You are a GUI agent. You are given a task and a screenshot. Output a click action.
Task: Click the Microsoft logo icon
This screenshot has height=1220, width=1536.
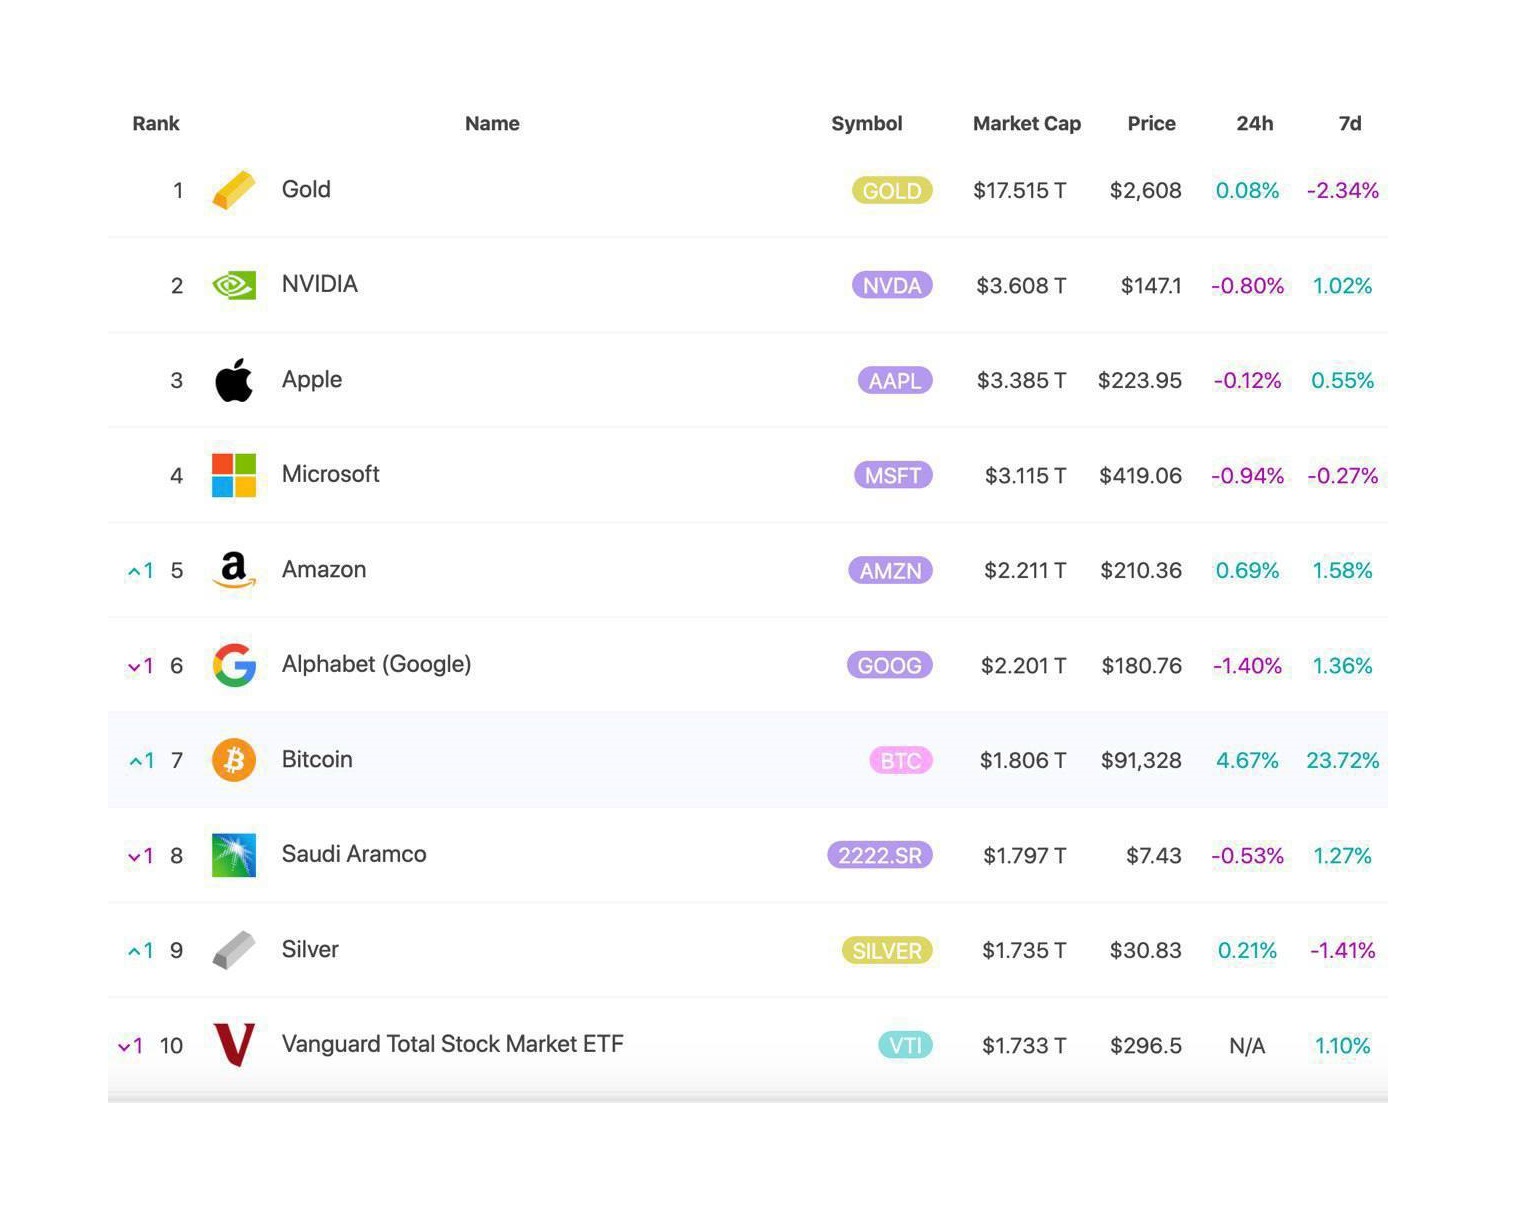pyautogui.click(x=234, y=475)
